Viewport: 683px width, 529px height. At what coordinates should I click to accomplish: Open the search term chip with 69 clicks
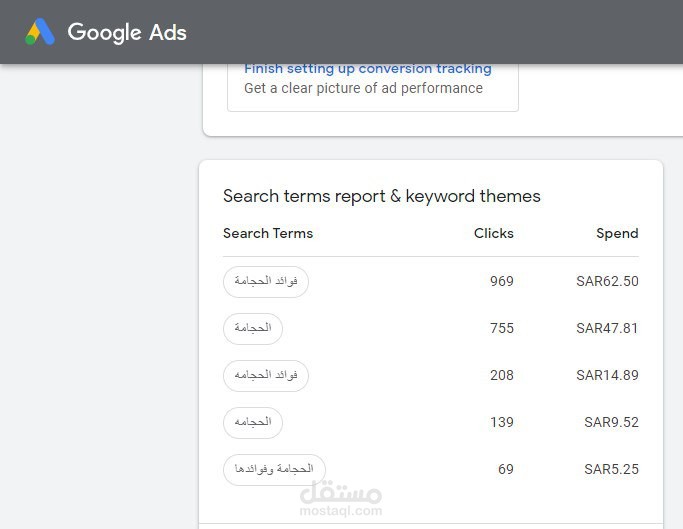274,469
